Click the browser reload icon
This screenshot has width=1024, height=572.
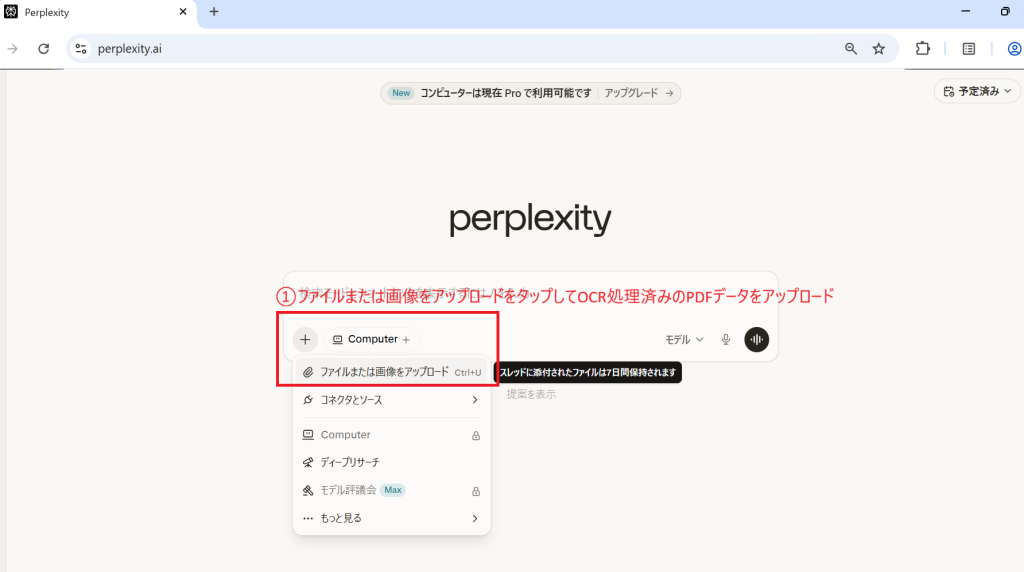click(x=44, y=48)
